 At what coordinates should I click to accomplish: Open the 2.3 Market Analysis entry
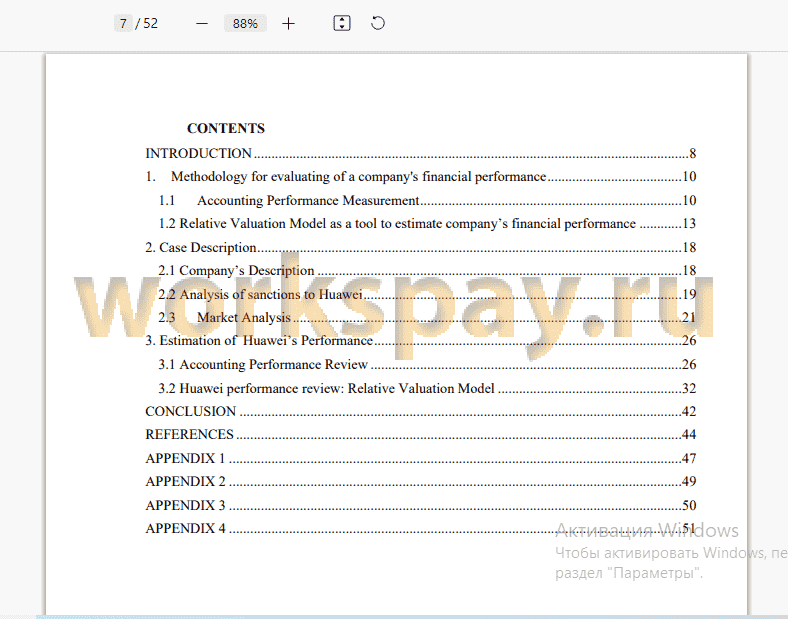pyautogui.click(x=427, y=317)
